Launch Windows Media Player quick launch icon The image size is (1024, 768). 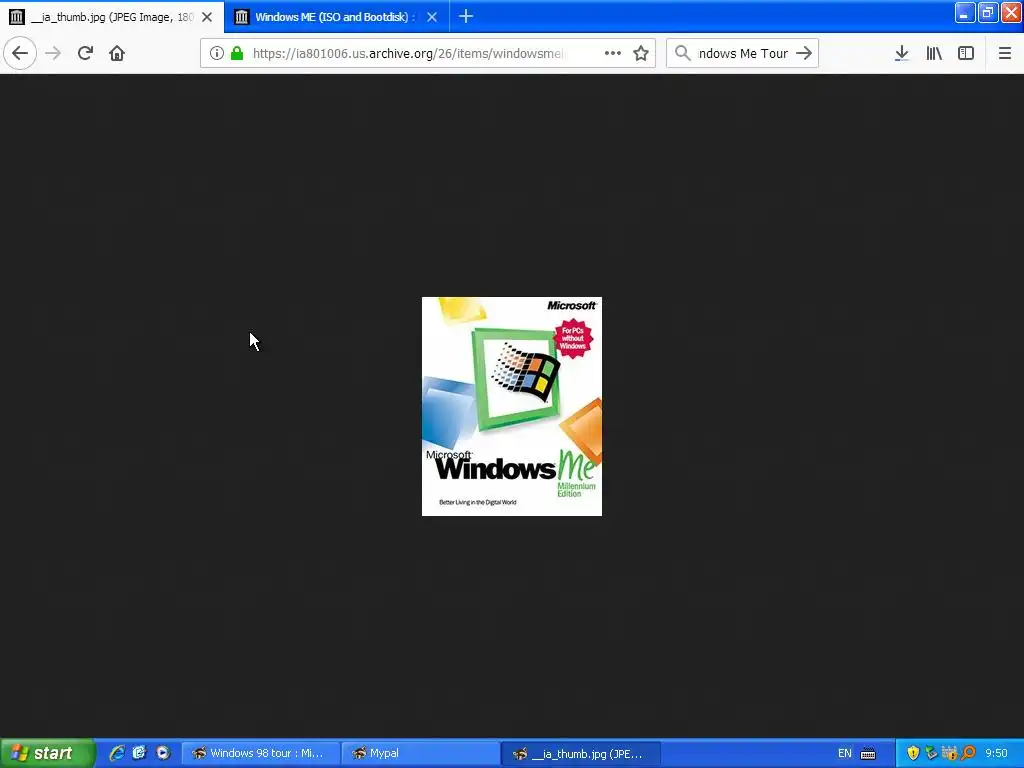point(163,753)
